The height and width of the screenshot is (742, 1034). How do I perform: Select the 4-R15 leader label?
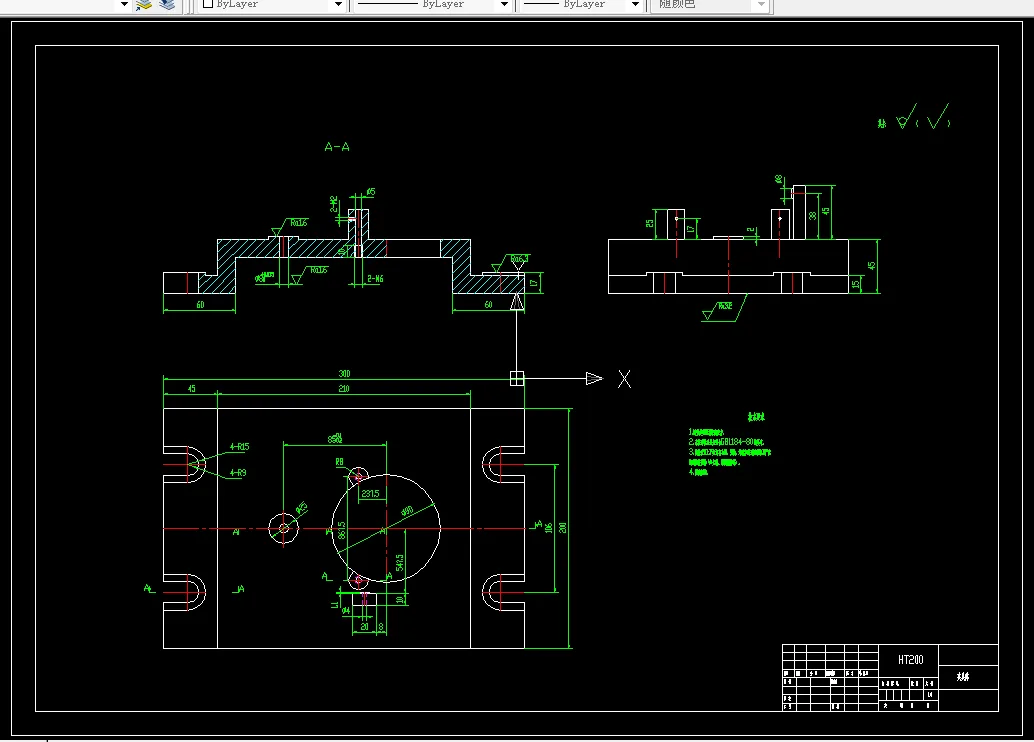(239, 447)
